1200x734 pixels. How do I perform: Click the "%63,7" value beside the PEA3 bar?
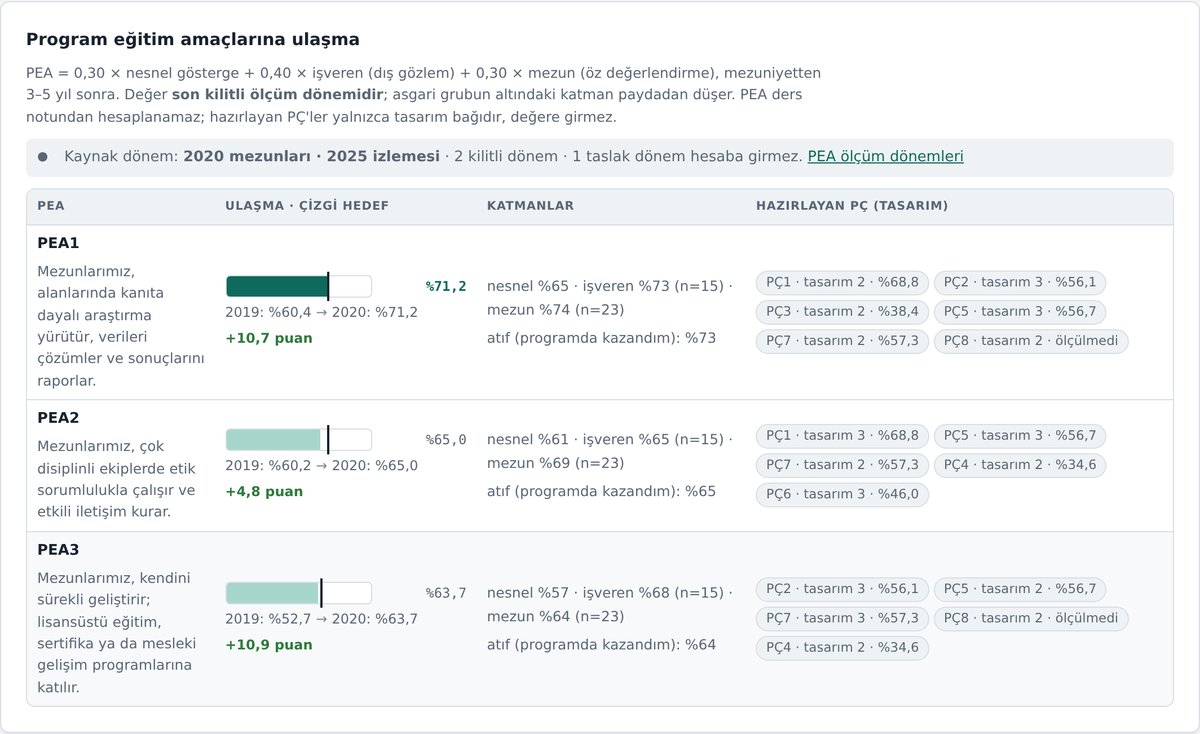pyautogui.click(x=446, y=592)
